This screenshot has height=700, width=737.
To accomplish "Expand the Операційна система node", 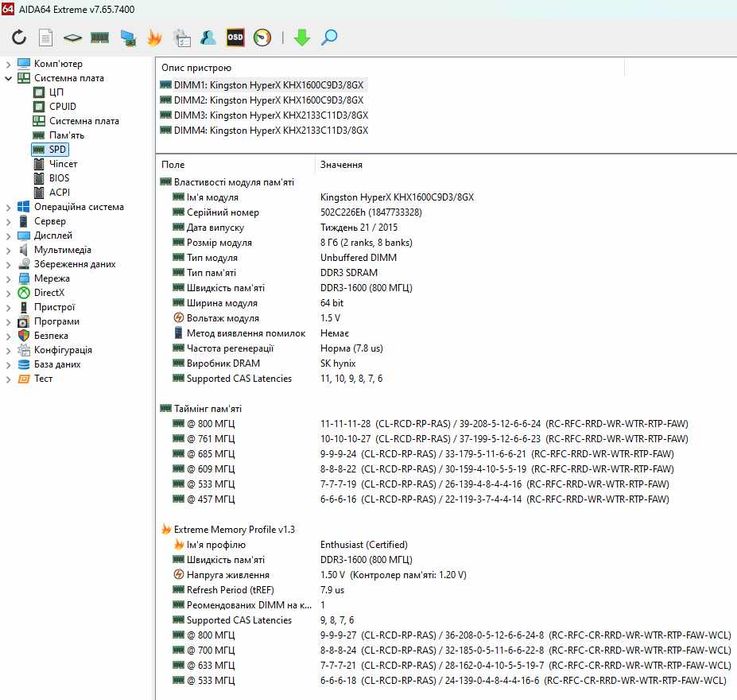I will [x=8, y=207].
